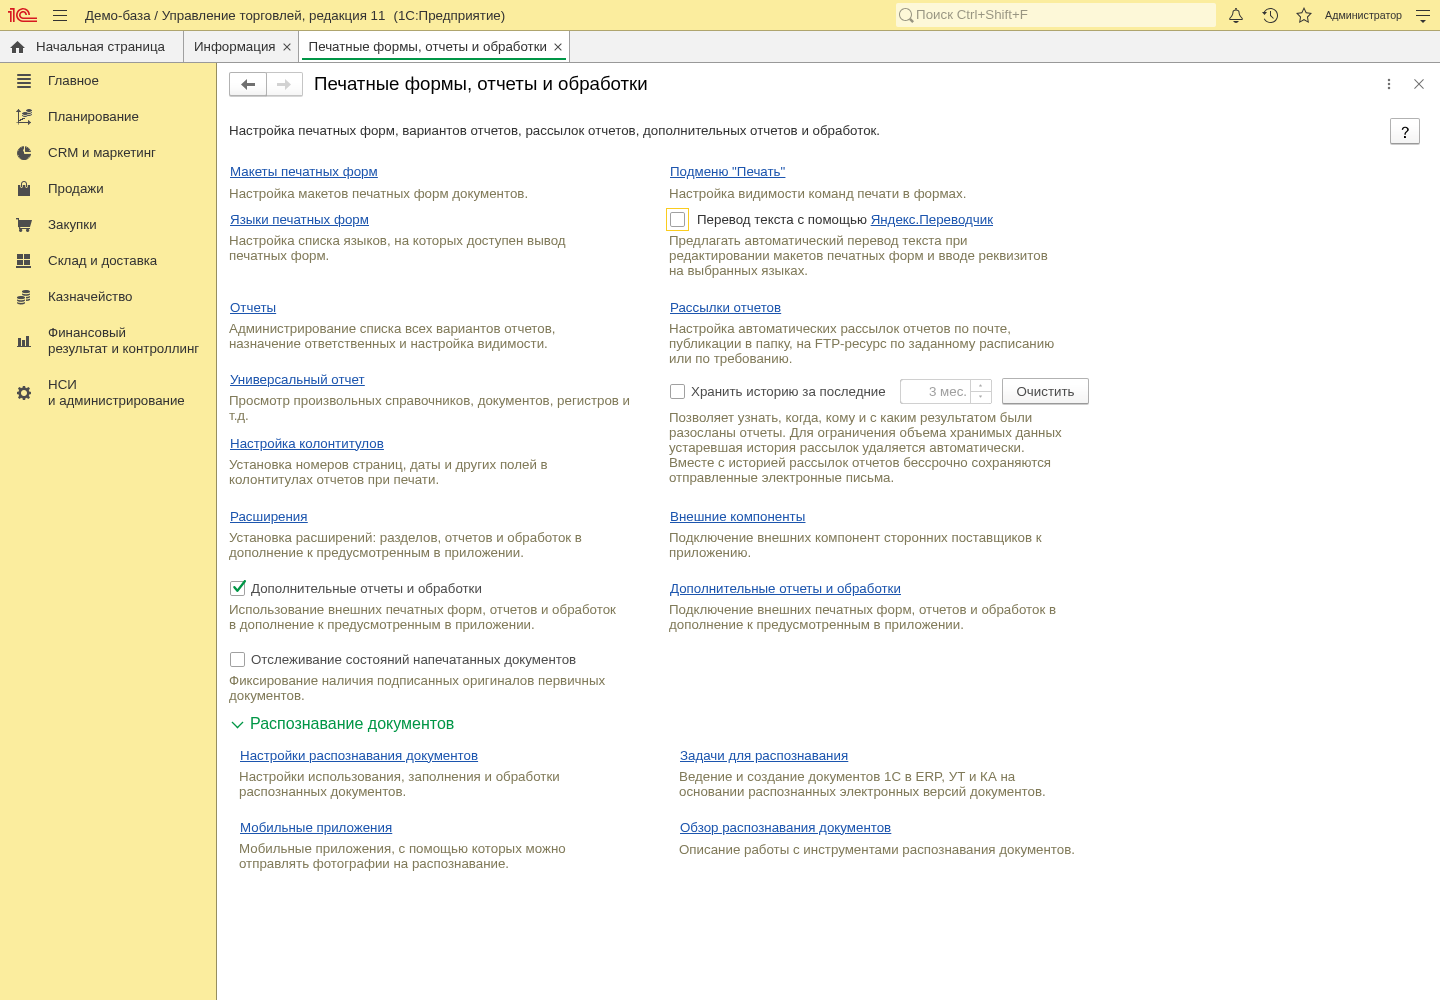This screenshot has height=1000, width=1440.
Task: Open Настройки распознавания документов link
Action: [x=359, y=756]
